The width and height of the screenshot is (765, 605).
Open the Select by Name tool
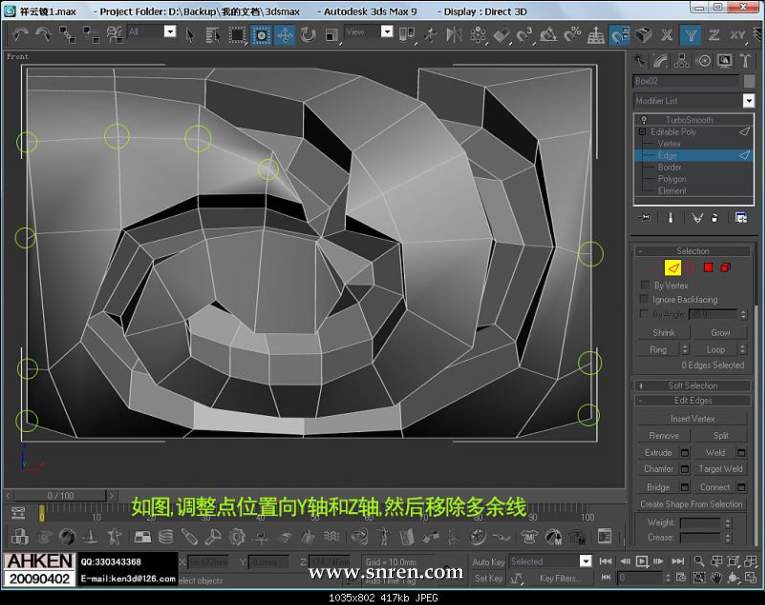pos(212,35)
